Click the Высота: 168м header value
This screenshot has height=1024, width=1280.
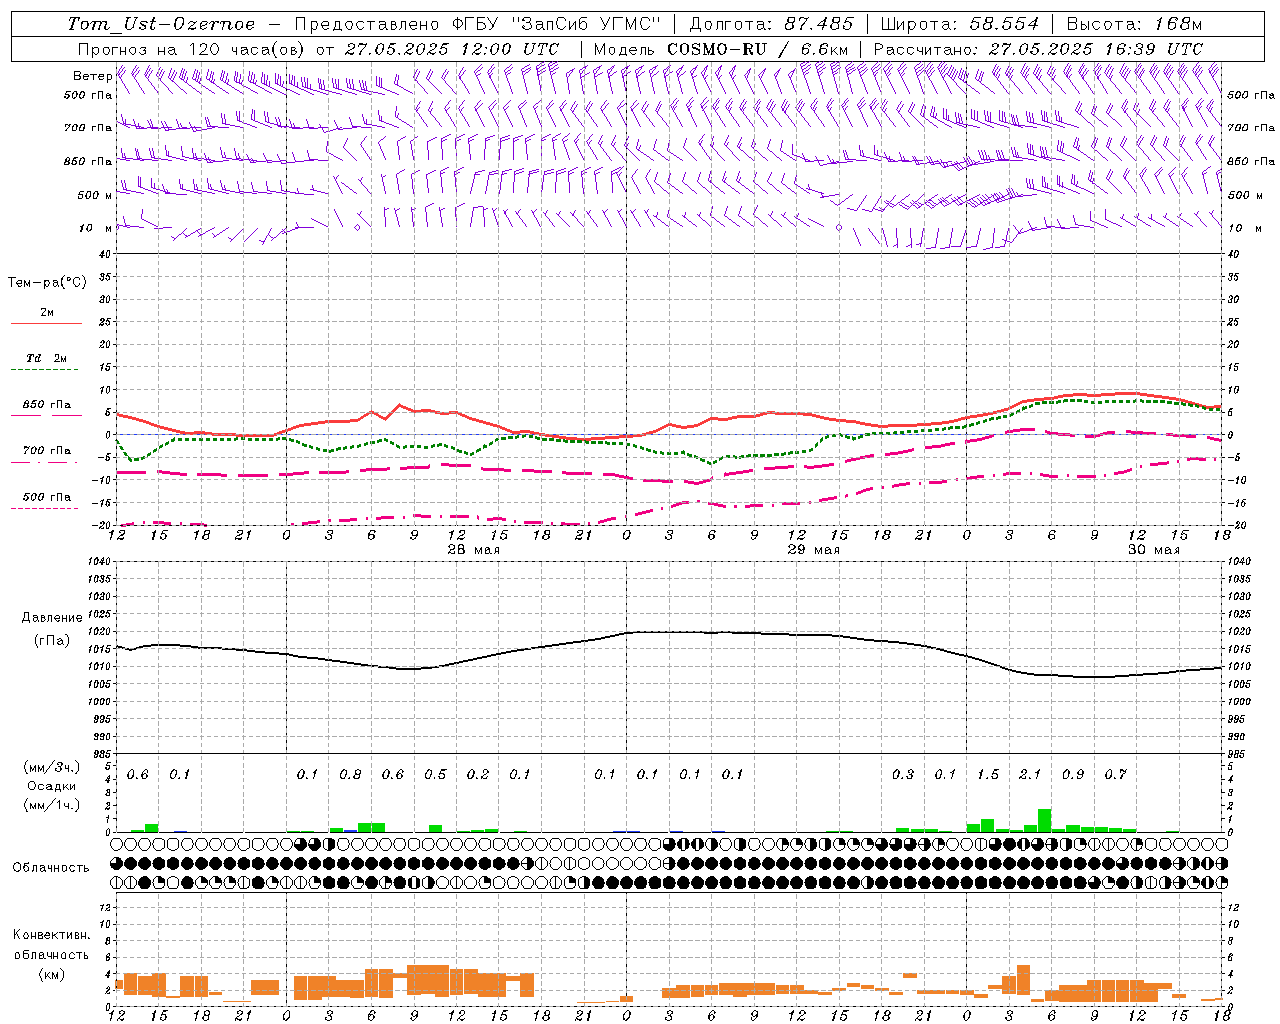tap(1134, 24)
